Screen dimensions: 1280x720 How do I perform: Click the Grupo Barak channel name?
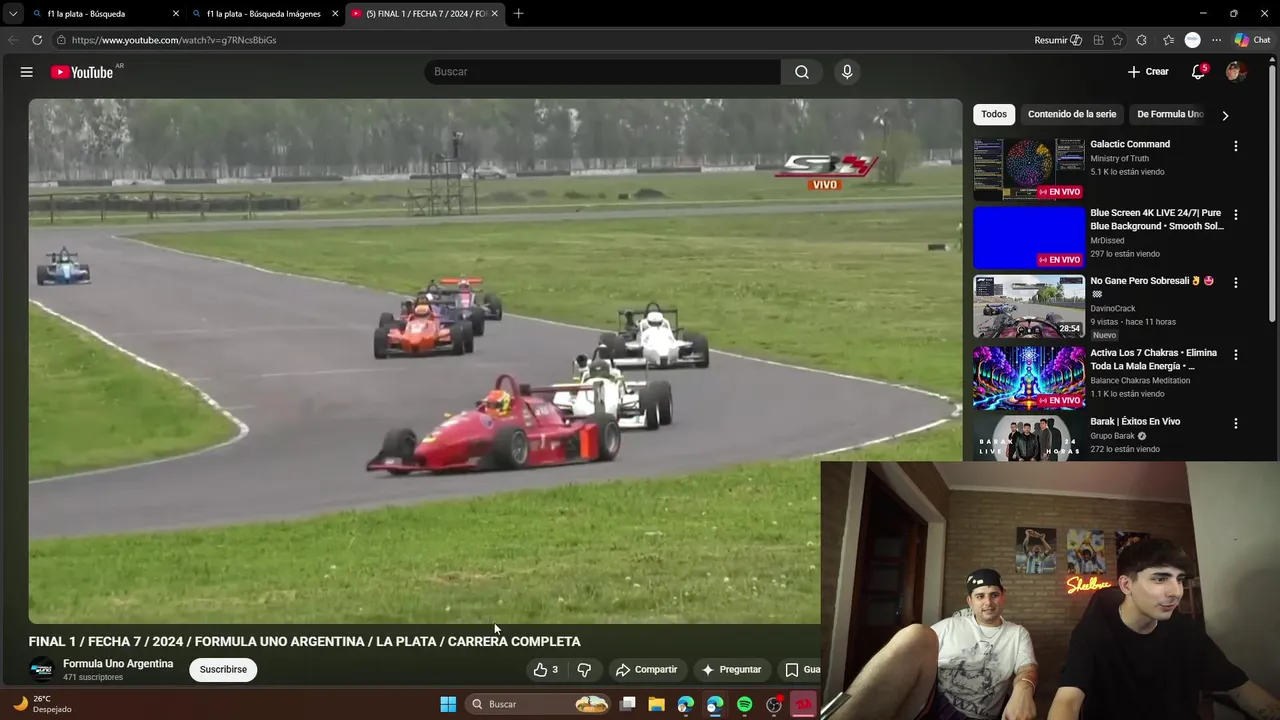[1112, 436]
